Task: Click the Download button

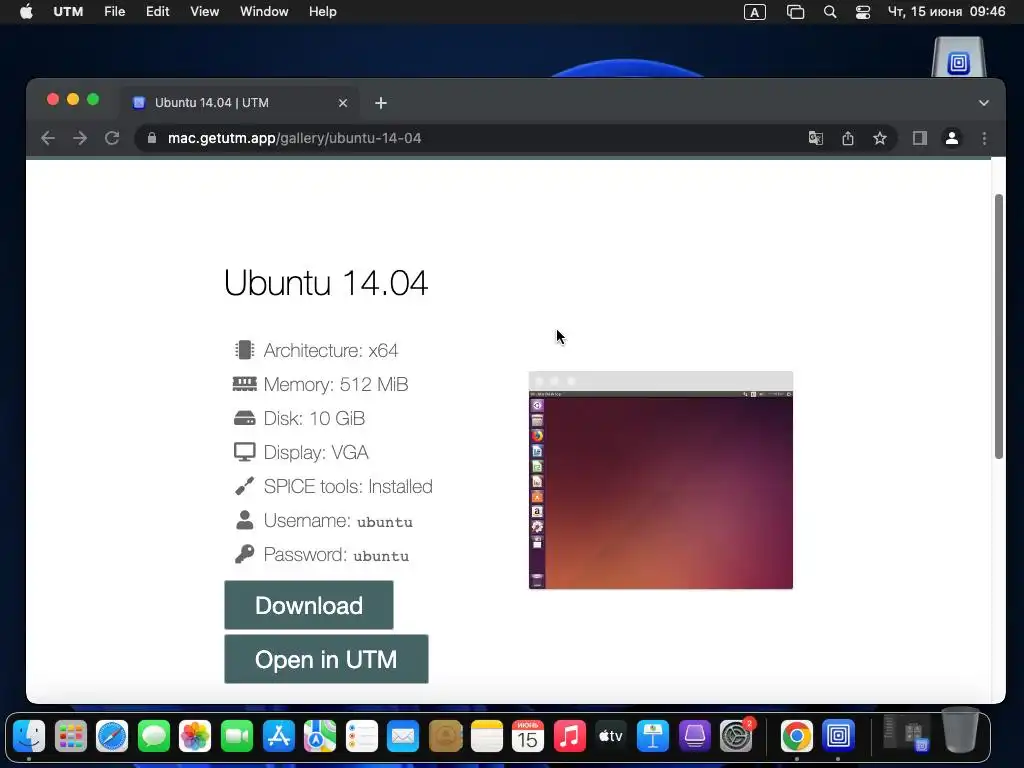Action: 309,605
